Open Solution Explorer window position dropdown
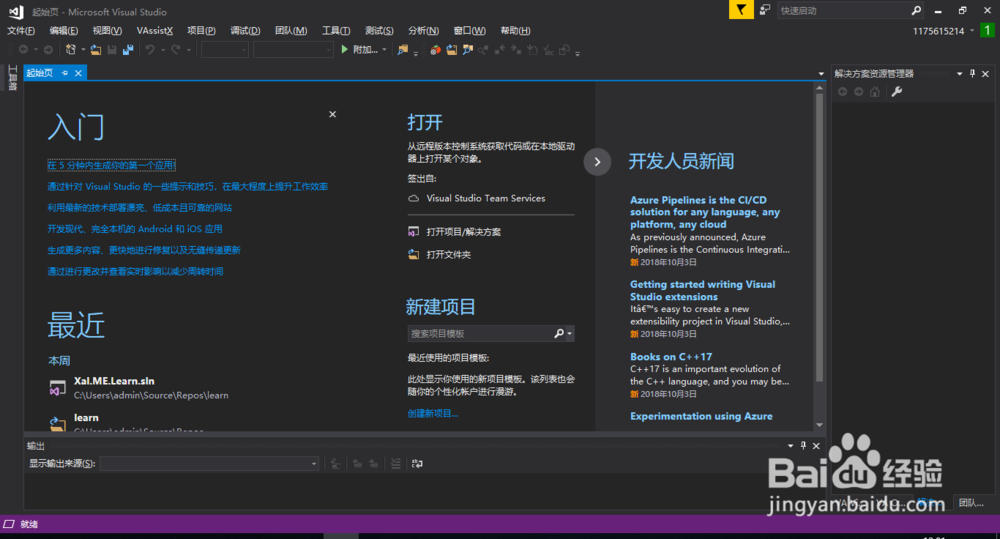 pyautogui.click(x=959, y=73)
